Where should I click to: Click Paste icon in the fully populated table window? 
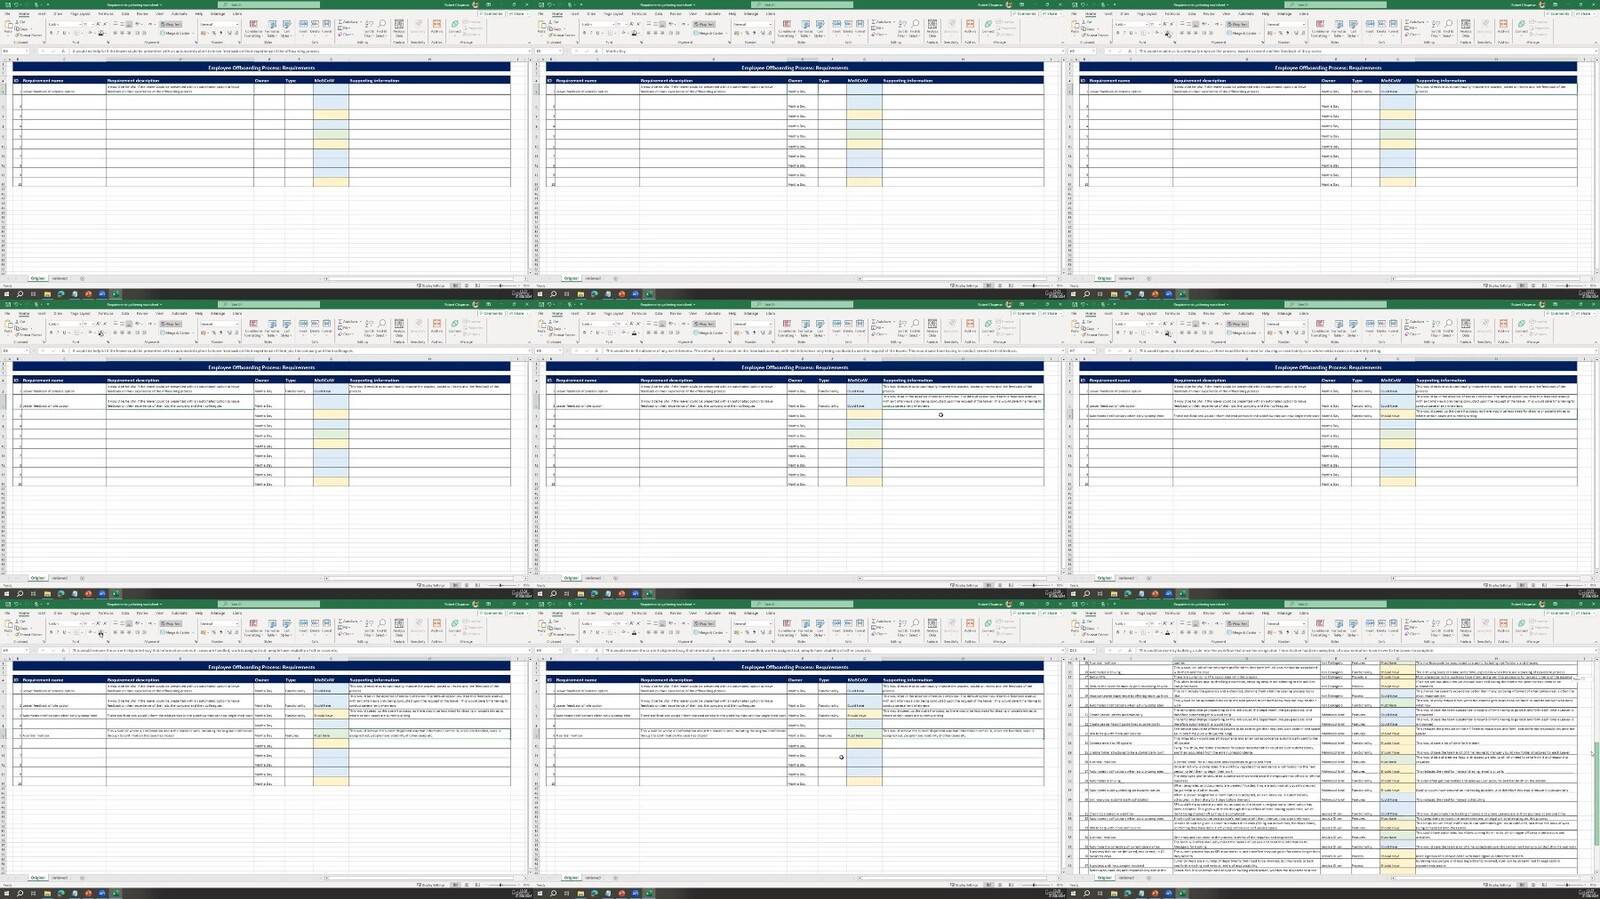pyautogui.click(x=1074, y=626)
